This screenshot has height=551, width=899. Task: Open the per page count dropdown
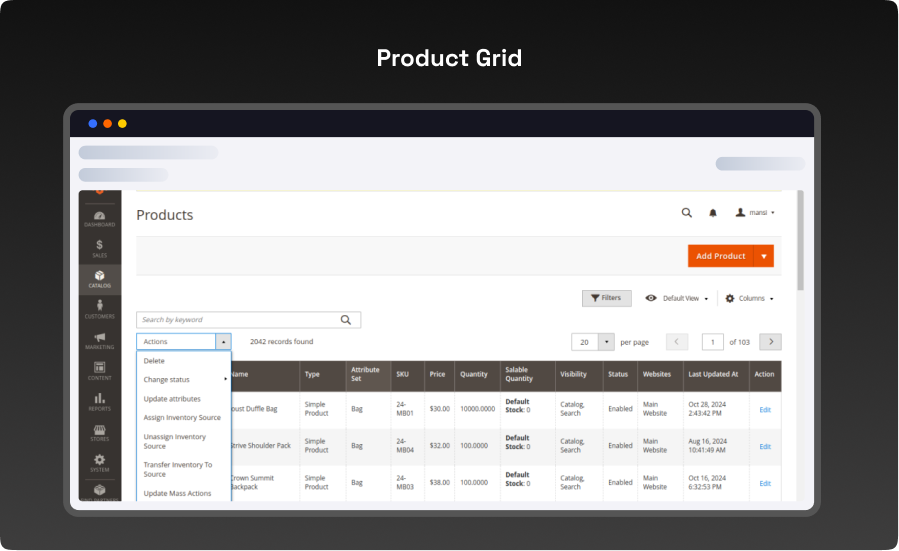click(606, 342)
